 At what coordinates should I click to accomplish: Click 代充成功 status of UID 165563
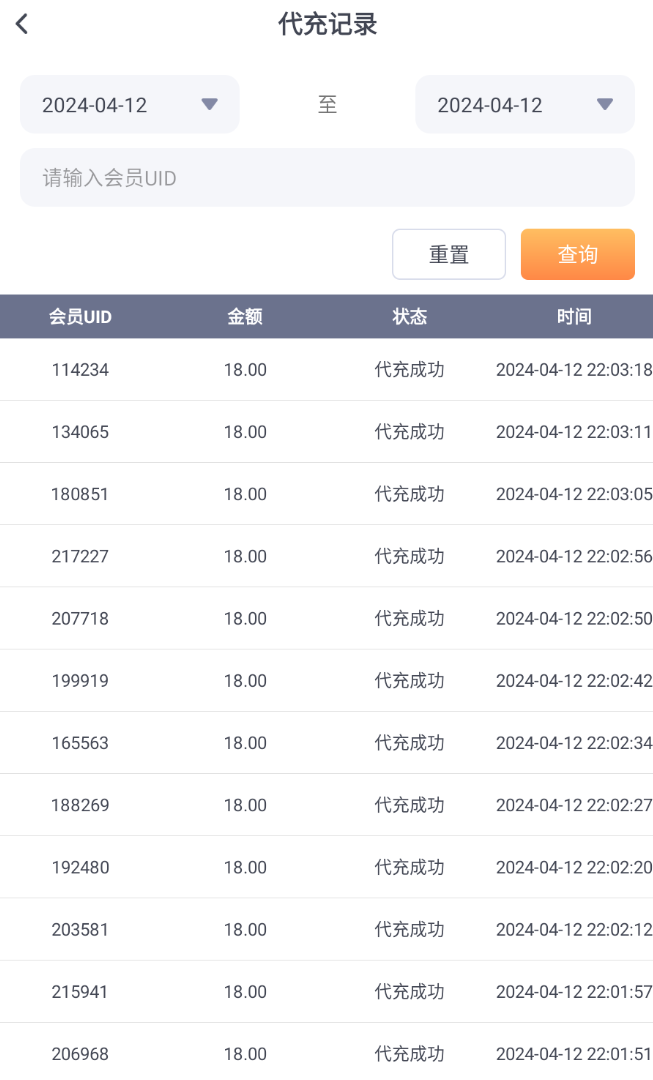coord(409,743)
